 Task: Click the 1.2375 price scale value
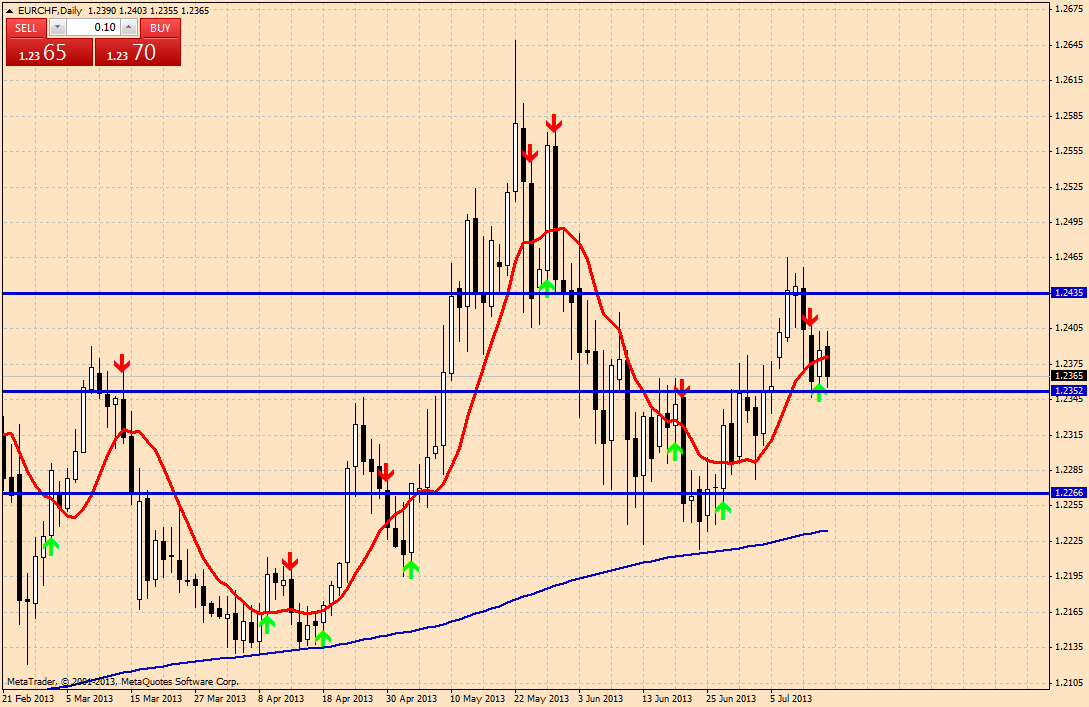[1069, 363]
